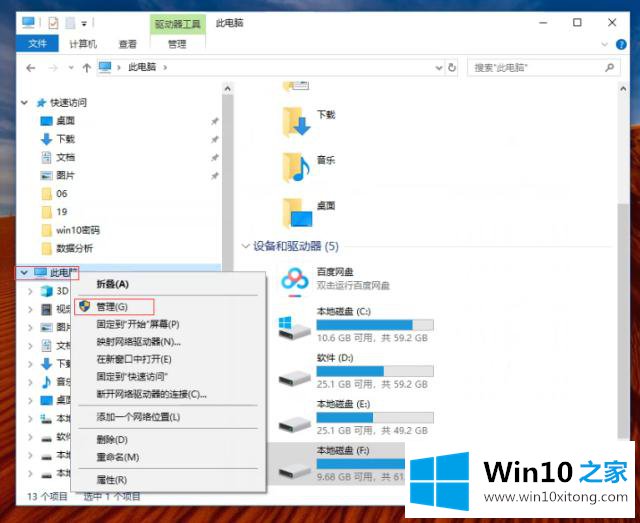
Task: Open the 音乐 folder icon in main pane
Action: coord(296,167)
